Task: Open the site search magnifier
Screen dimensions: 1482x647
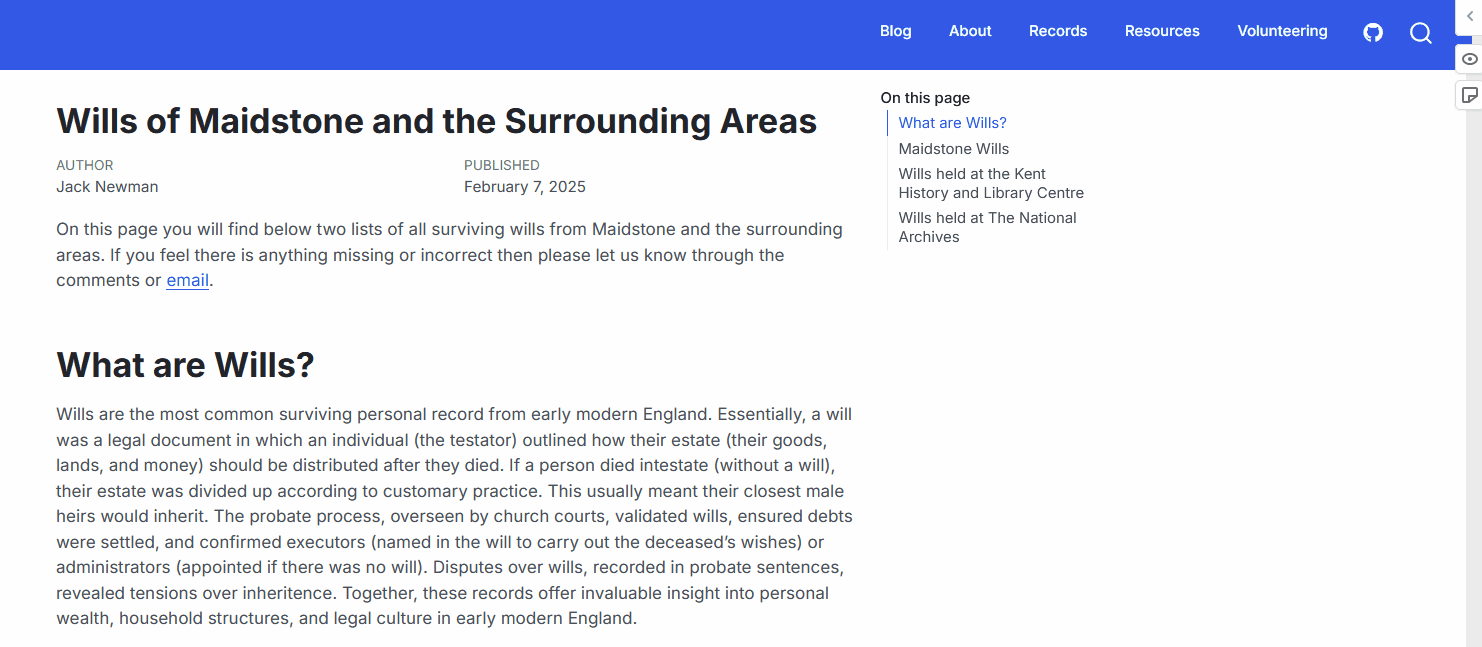Action: 1421,33
